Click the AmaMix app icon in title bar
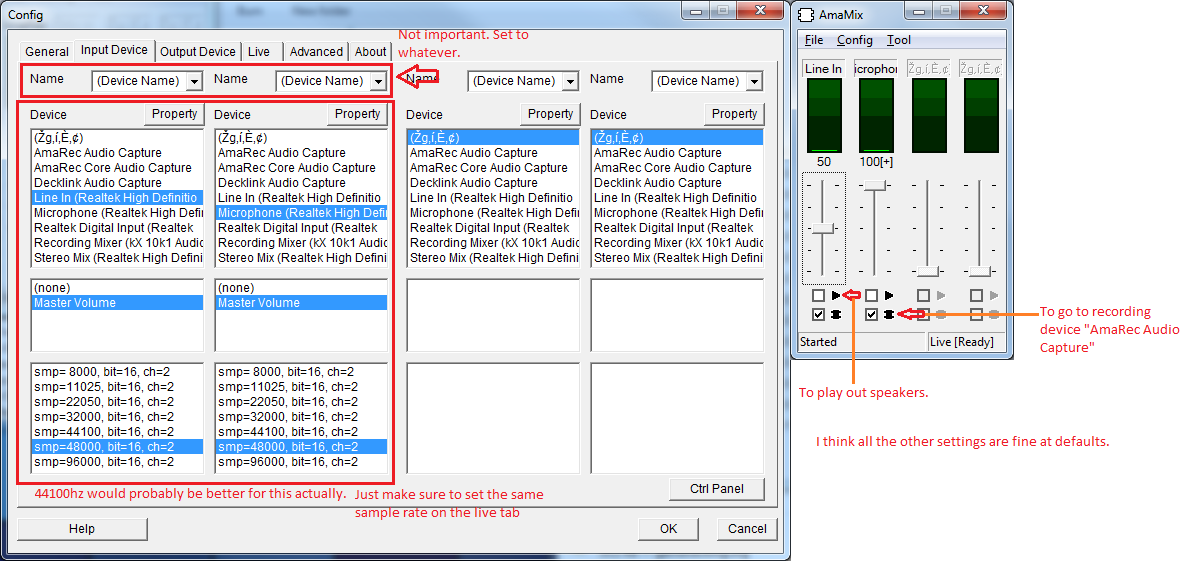 810,12
